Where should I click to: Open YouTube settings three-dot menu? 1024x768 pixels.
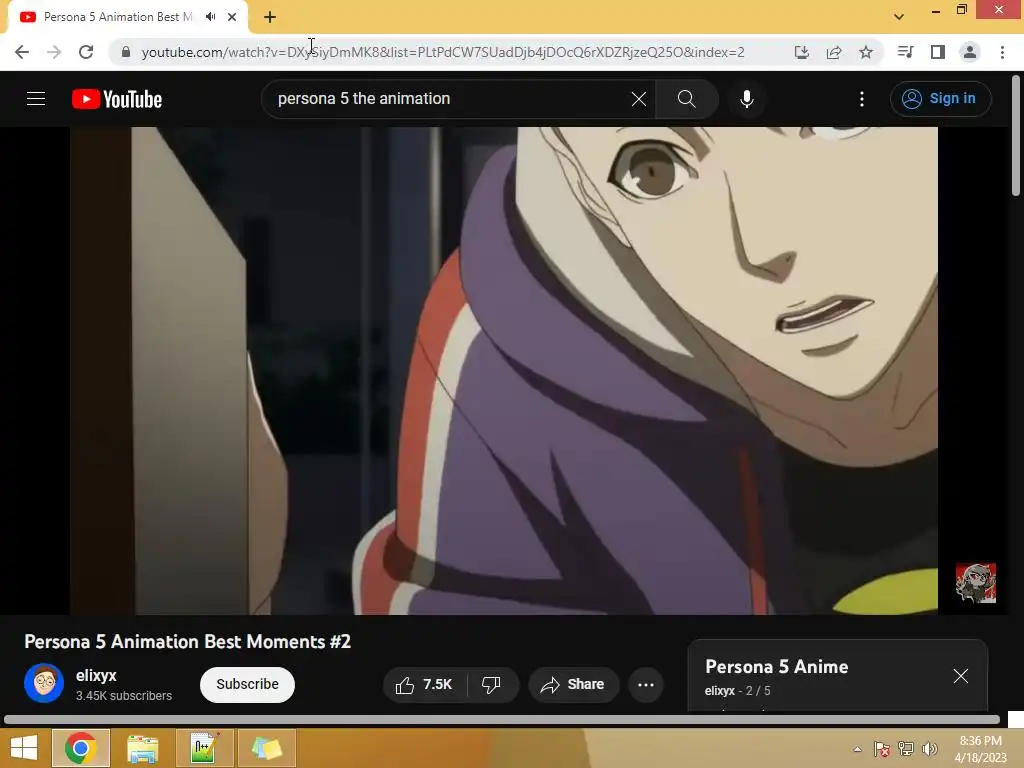862,99
